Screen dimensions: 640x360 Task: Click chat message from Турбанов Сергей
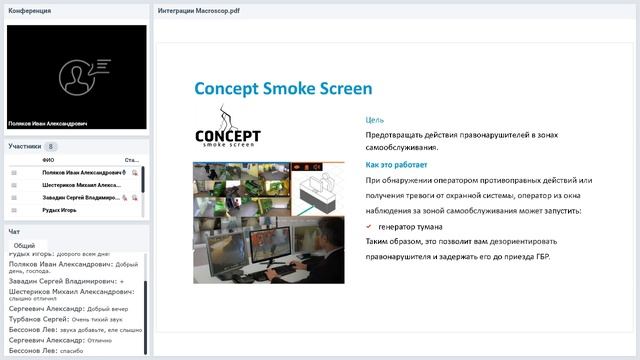pos(65,319)
